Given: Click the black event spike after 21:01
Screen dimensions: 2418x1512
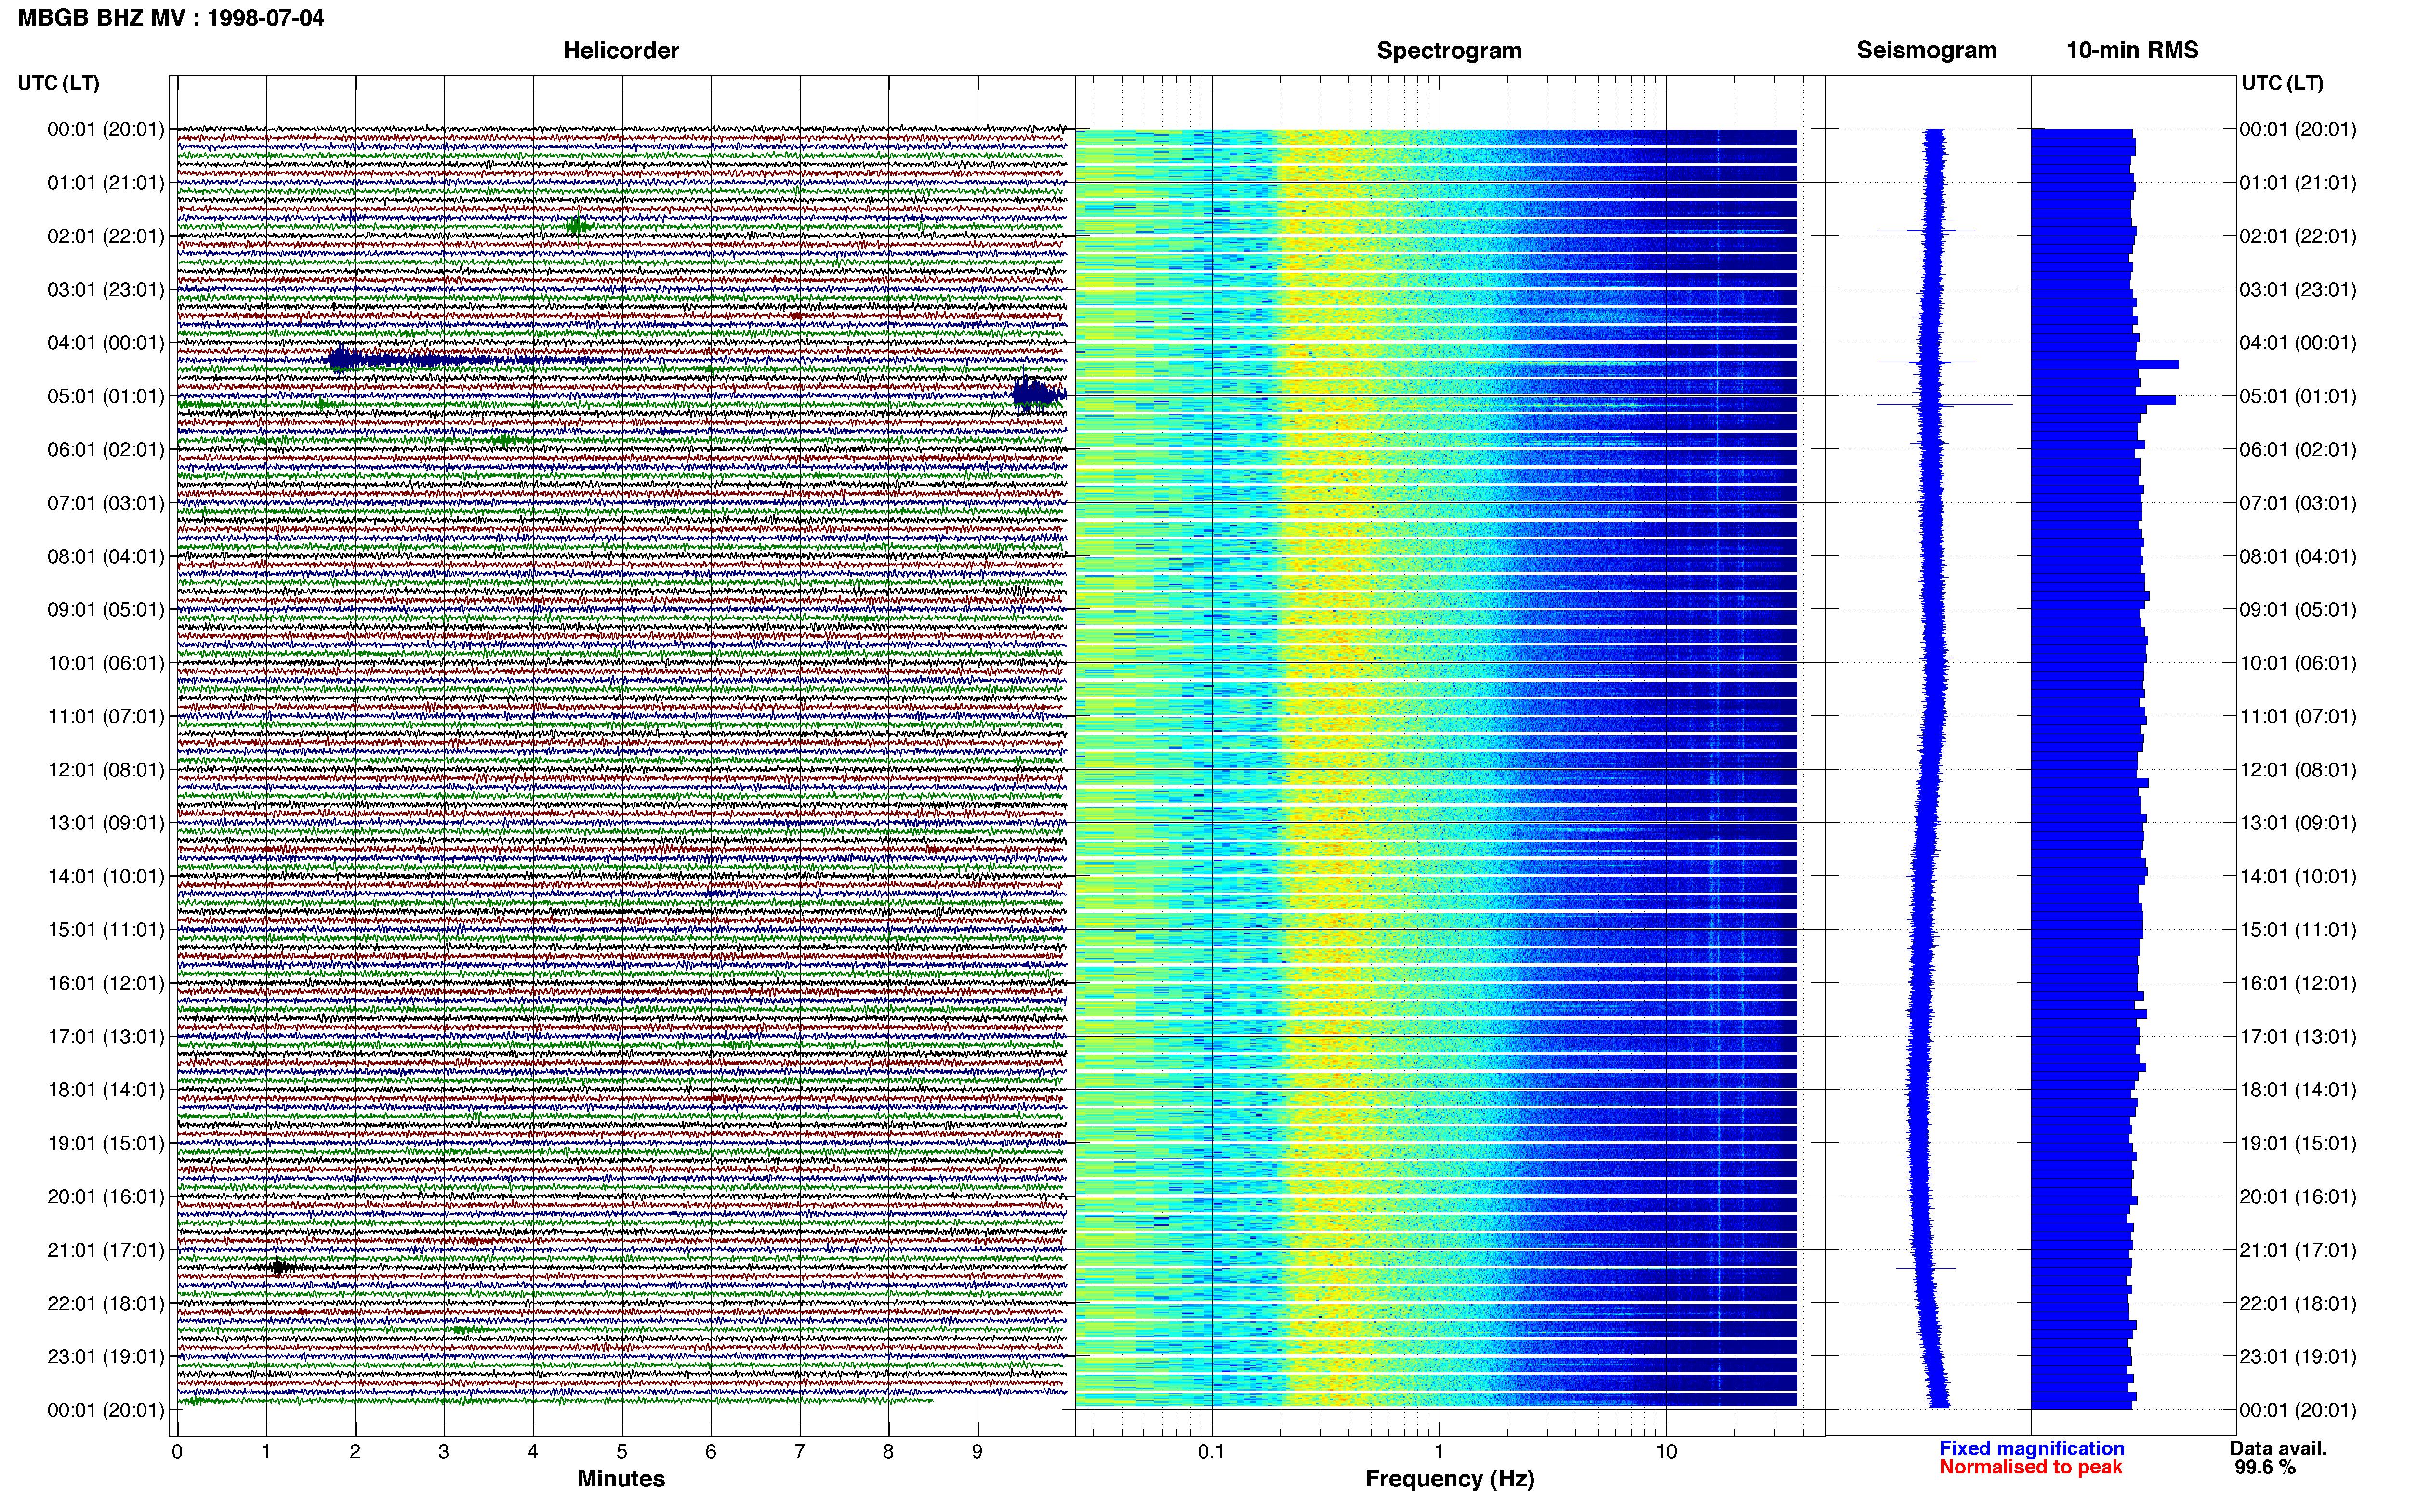Looking at the screenshot, I should coord(280,1267).
